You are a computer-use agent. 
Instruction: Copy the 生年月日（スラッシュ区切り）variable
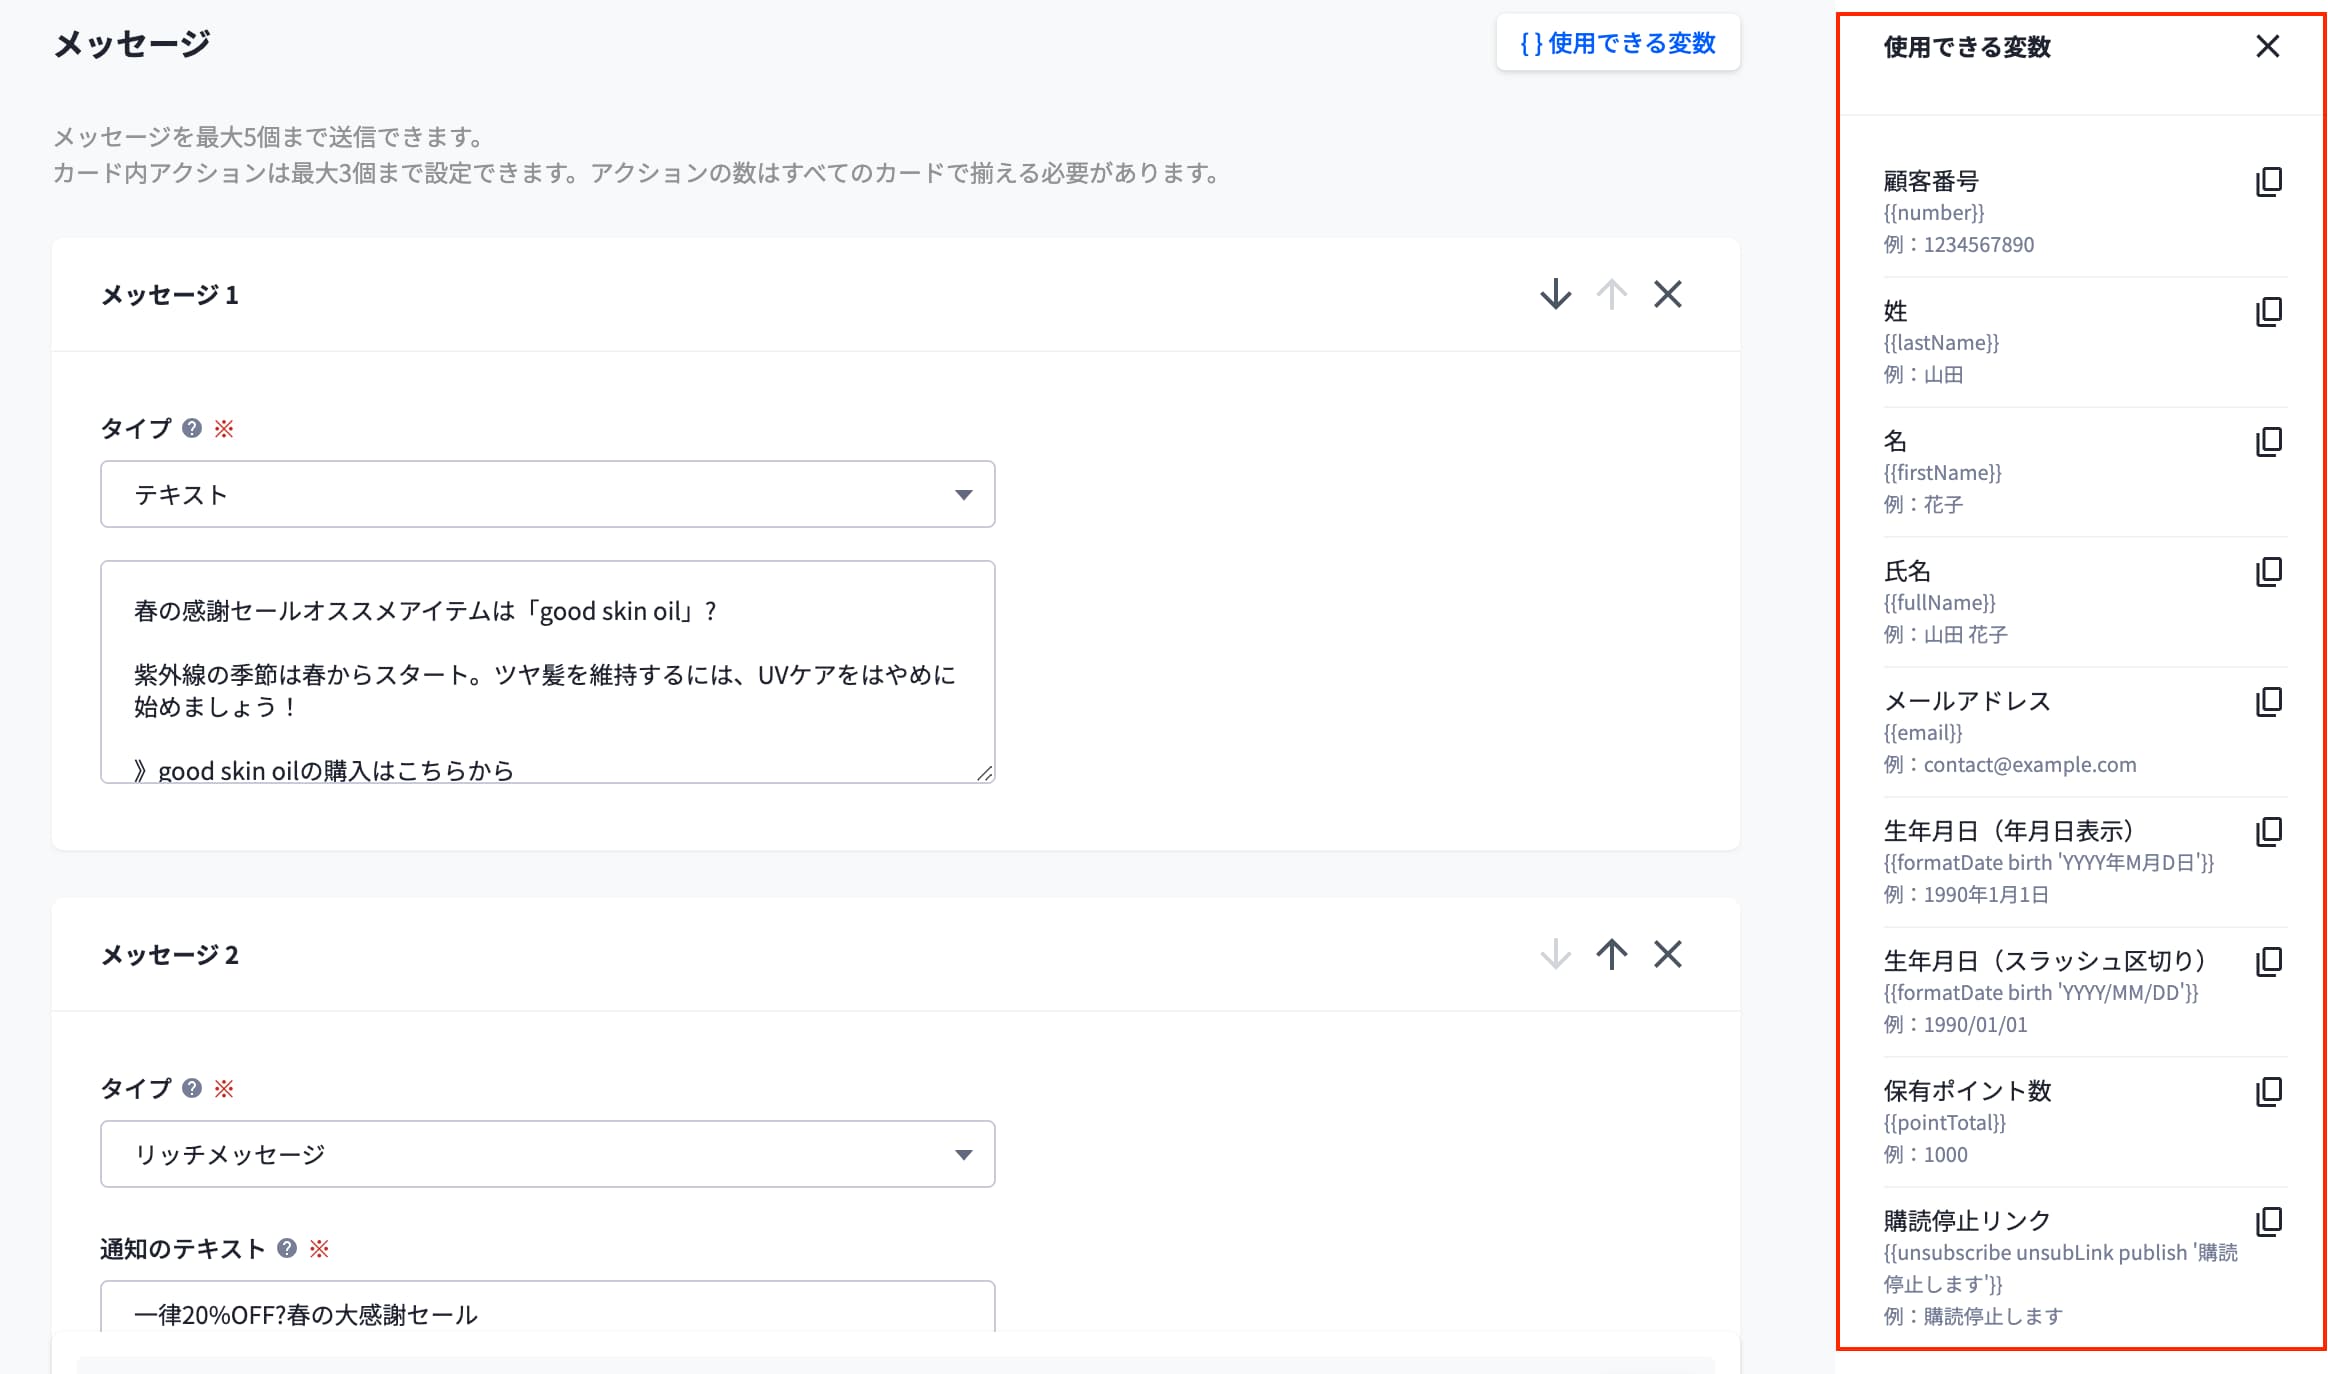(2270, 960)
